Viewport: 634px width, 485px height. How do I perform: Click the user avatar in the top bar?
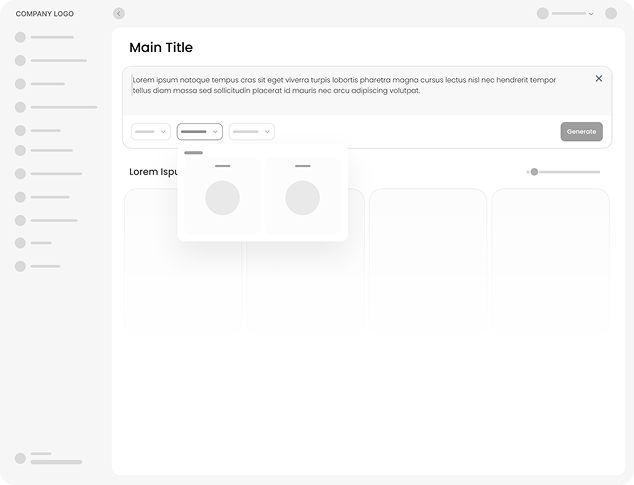pyautogui.click(x=543, y=14)
